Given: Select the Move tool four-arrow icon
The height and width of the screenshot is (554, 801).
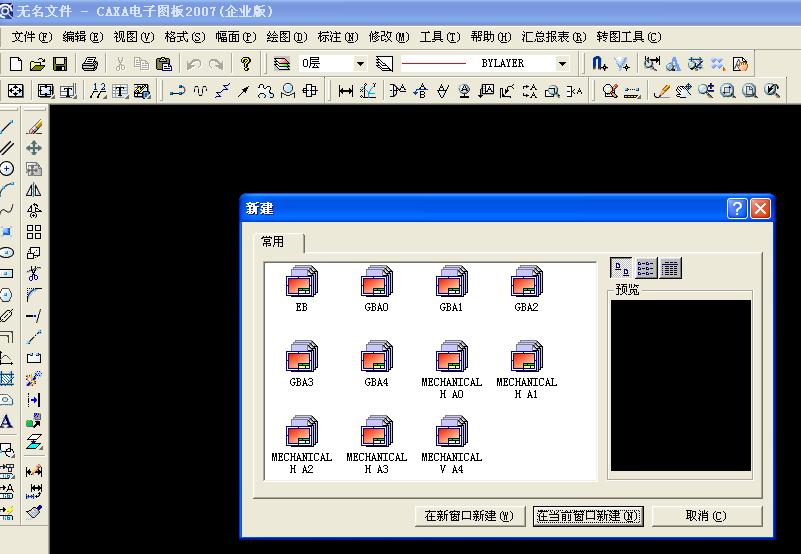Looking at the screenshot, I should 34,148.
